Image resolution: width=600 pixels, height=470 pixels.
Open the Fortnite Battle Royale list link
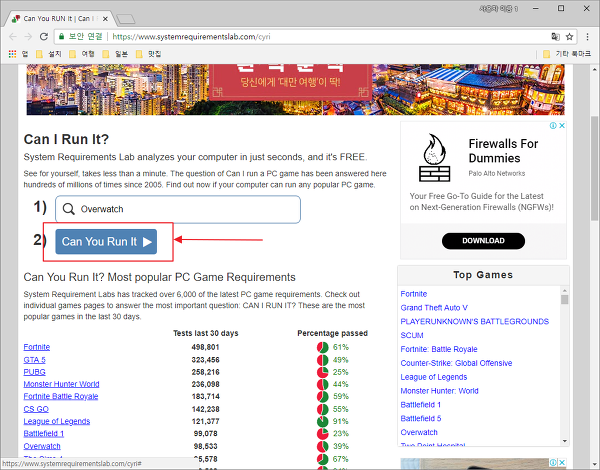click(x=61, y=396)
